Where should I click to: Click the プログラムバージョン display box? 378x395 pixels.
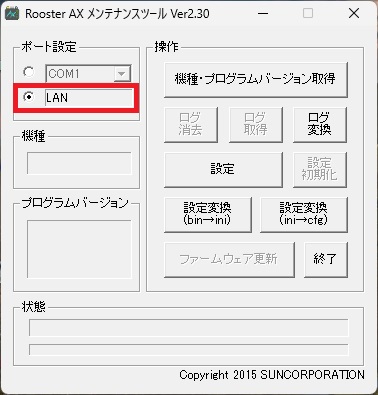[79, 249]
